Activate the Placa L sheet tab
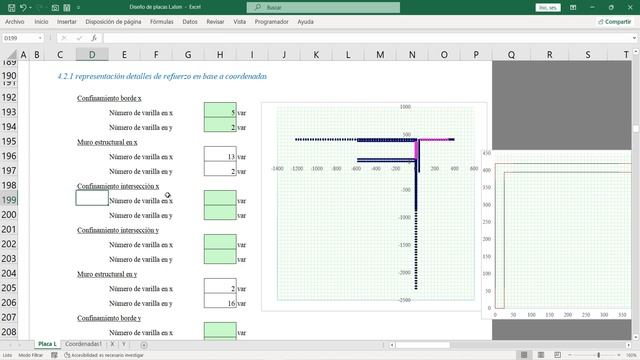Viewport: 640px width, 360px height. tap(47, 344)
